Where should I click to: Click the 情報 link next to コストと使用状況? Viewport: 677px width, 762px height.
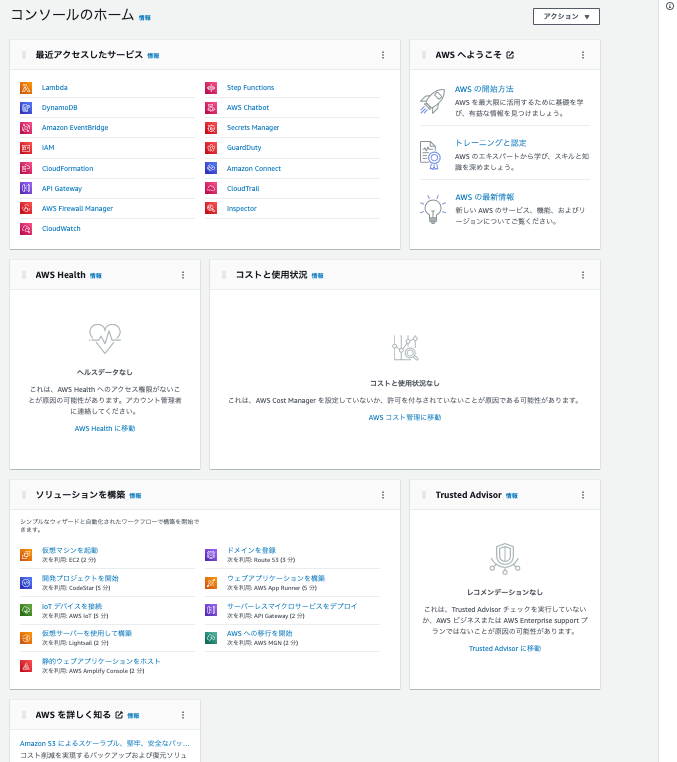[x=317, y=276]
